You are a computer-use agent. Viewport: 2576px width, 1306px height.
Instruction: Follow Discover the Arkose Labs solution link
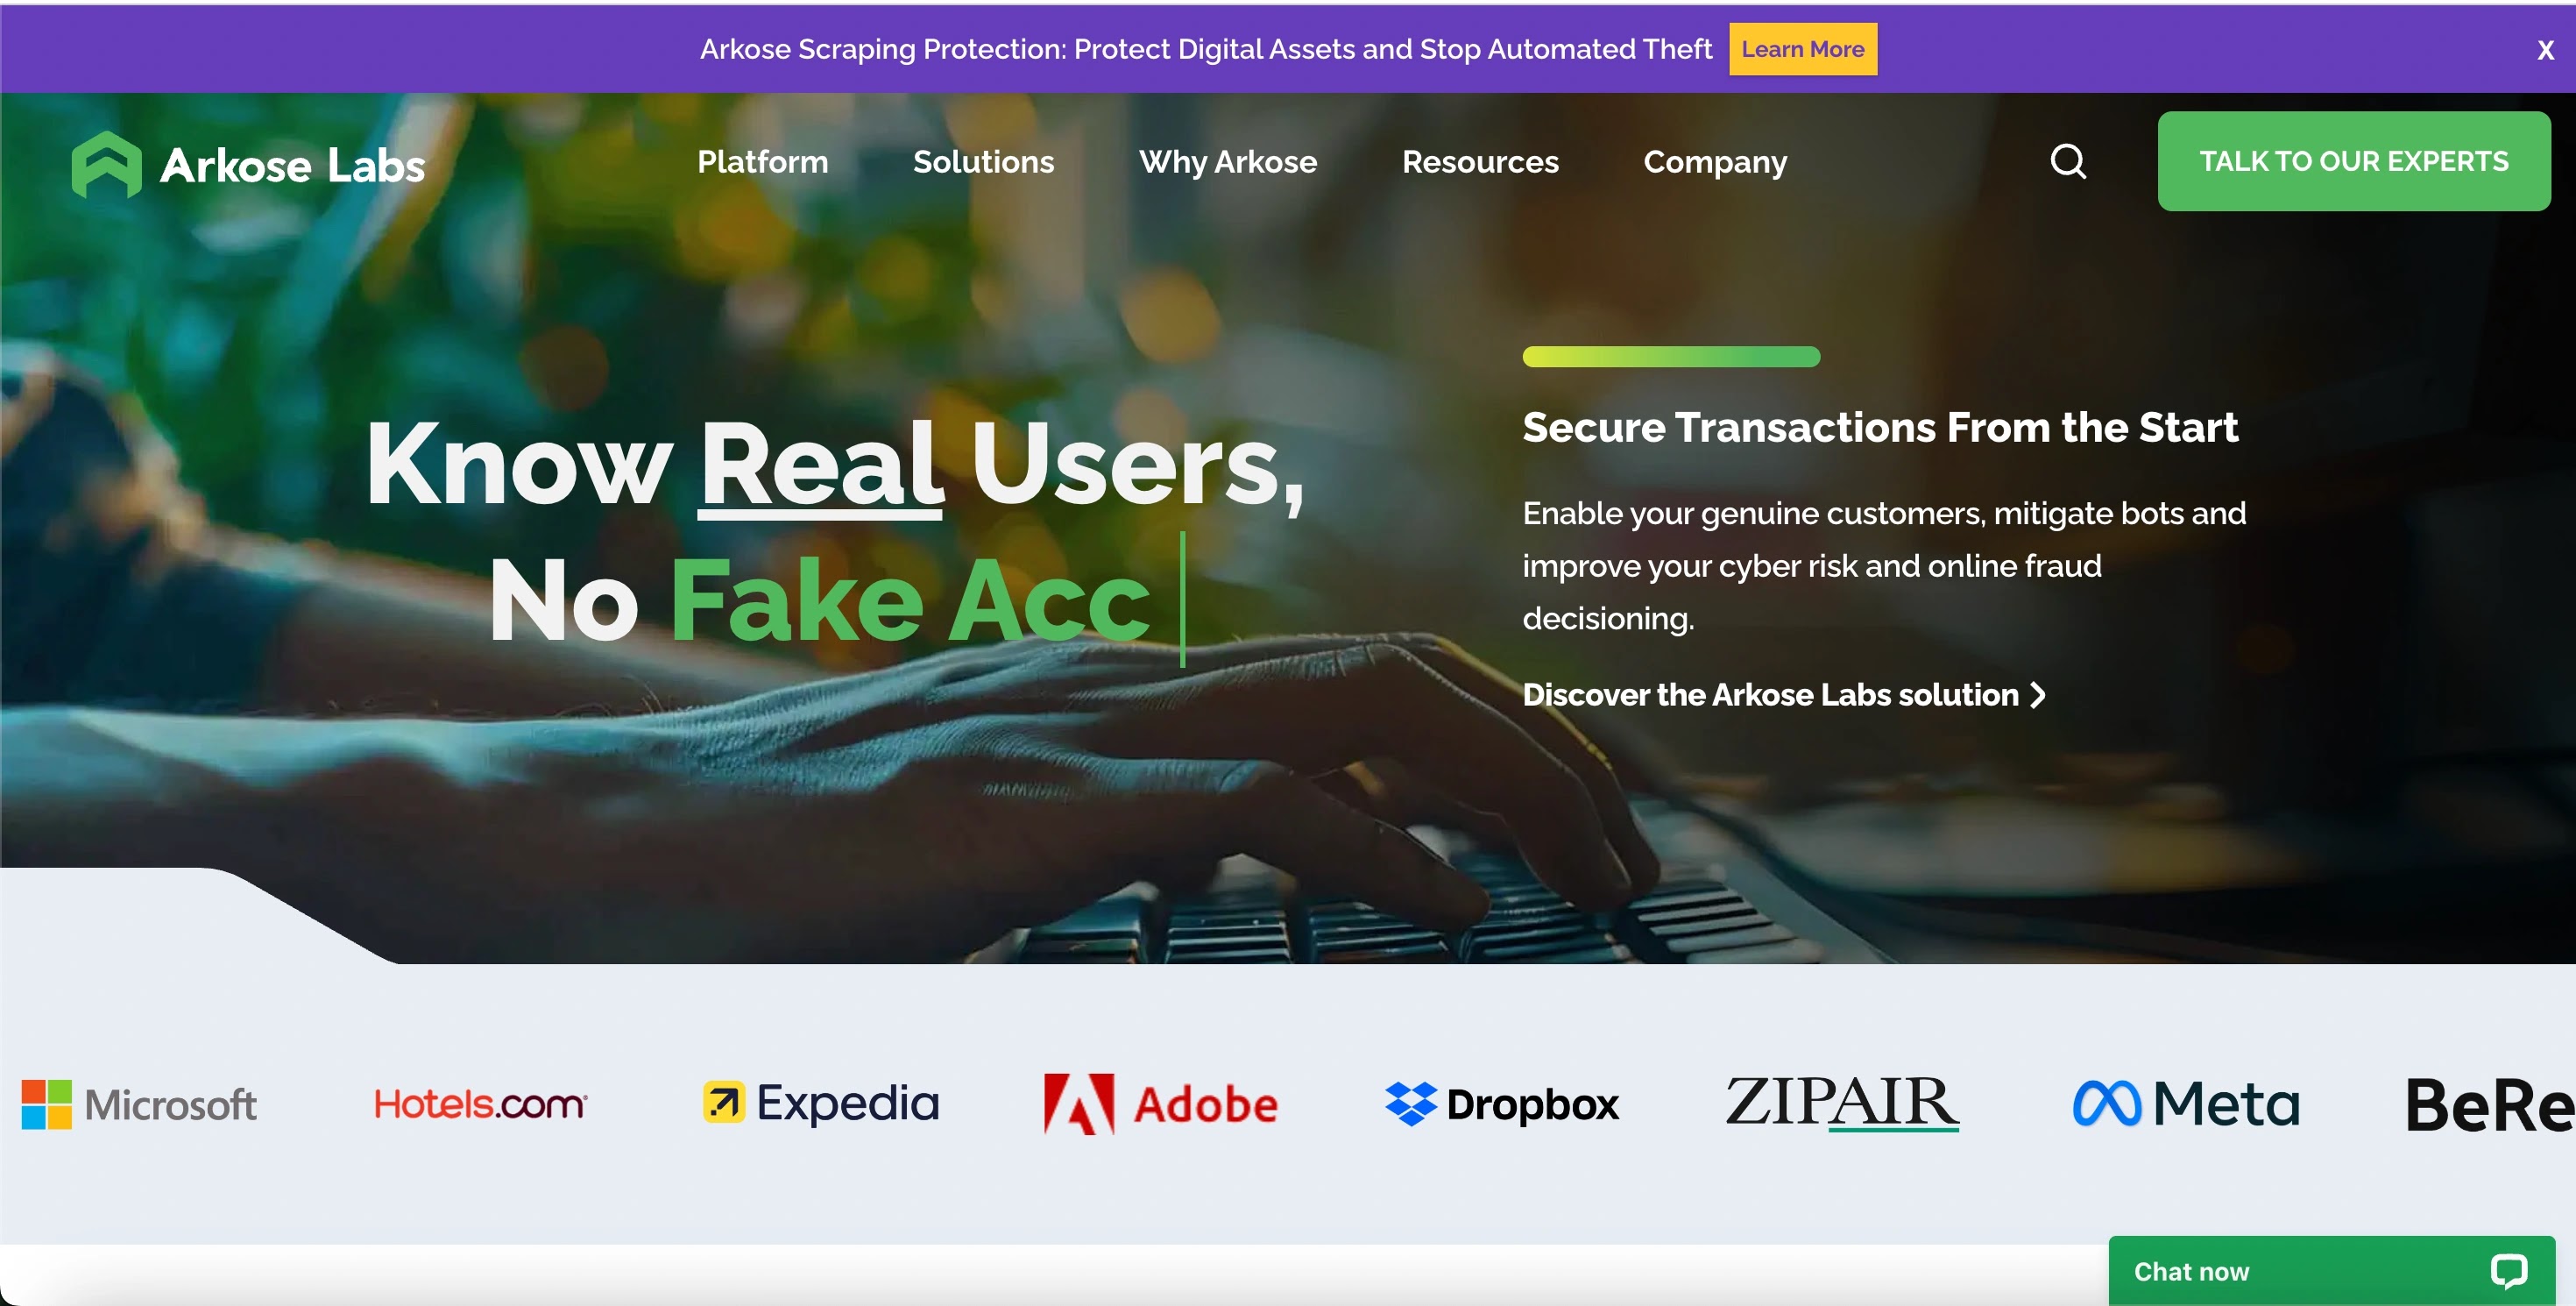(1784, 694)
